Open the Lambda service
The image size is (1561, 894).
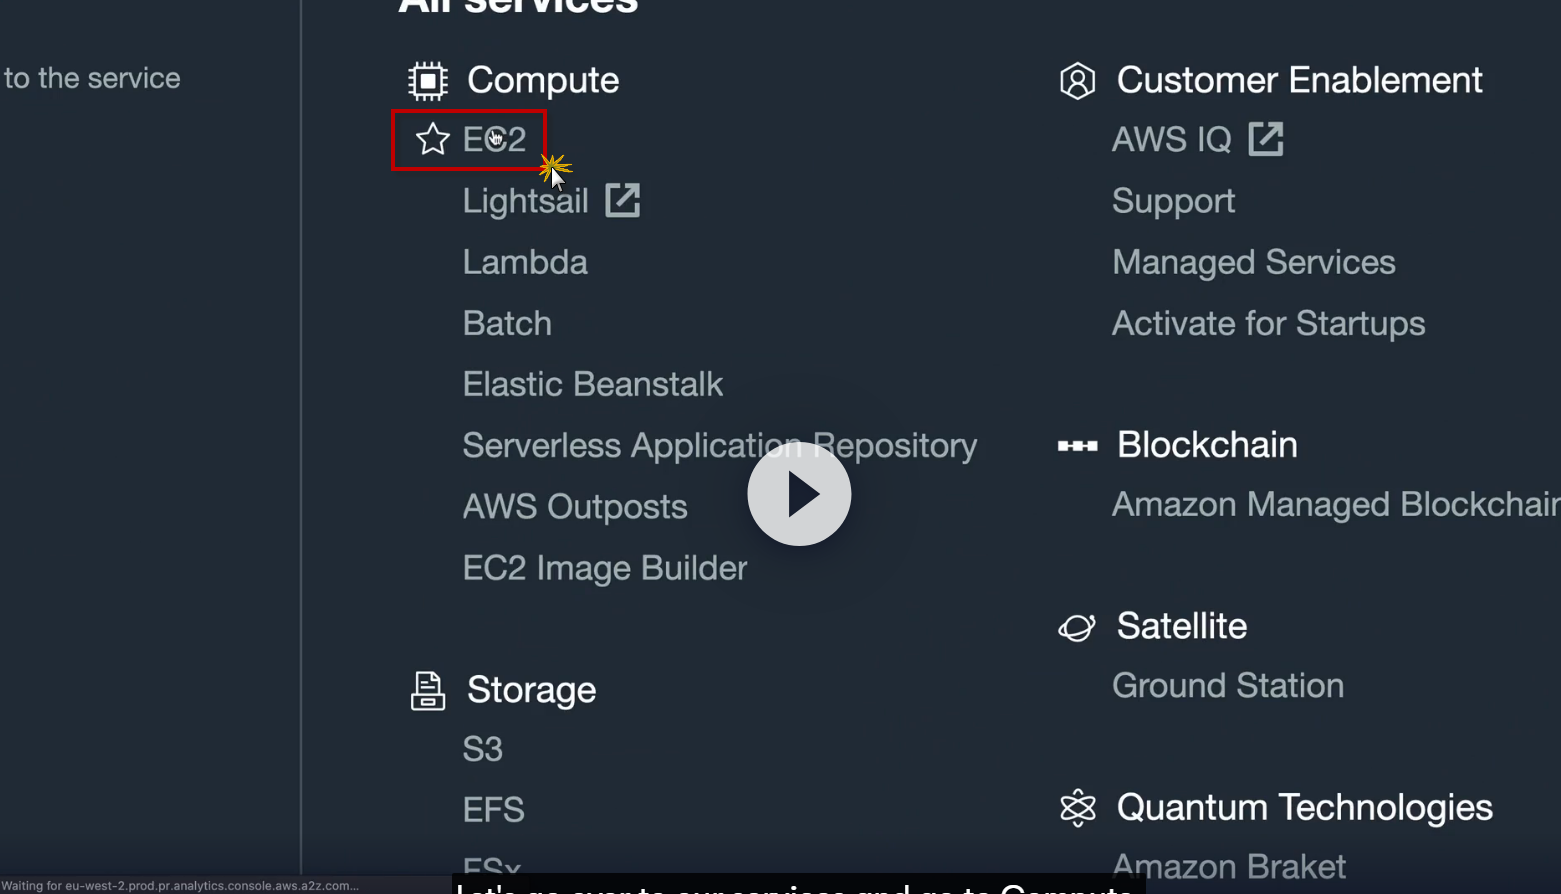pyautogui.click(x=525, y=262)
